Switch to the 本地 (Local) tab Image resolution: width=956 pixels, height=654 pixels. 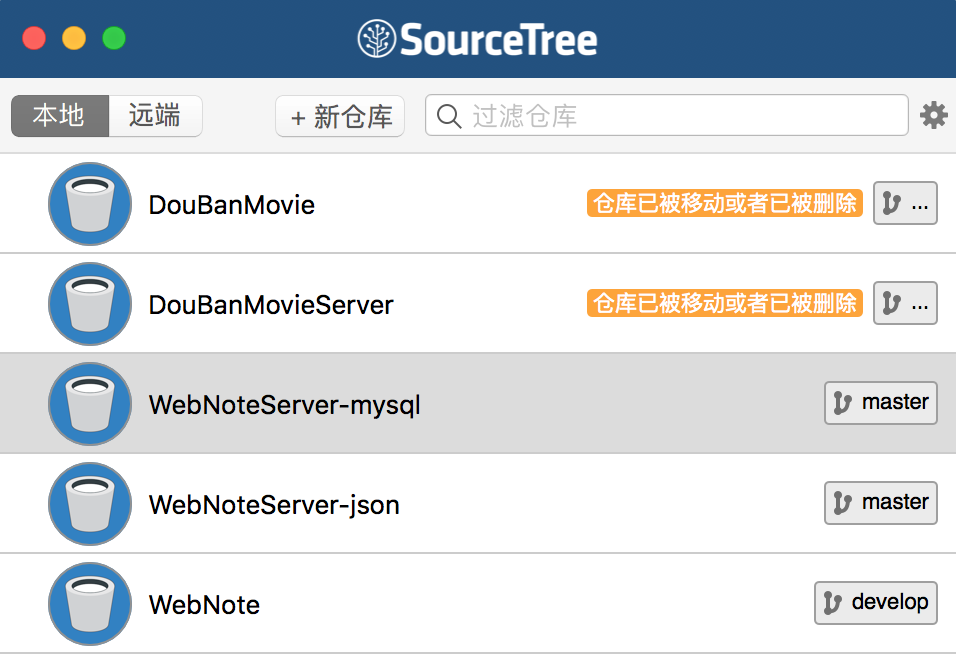tap(59, 116)
